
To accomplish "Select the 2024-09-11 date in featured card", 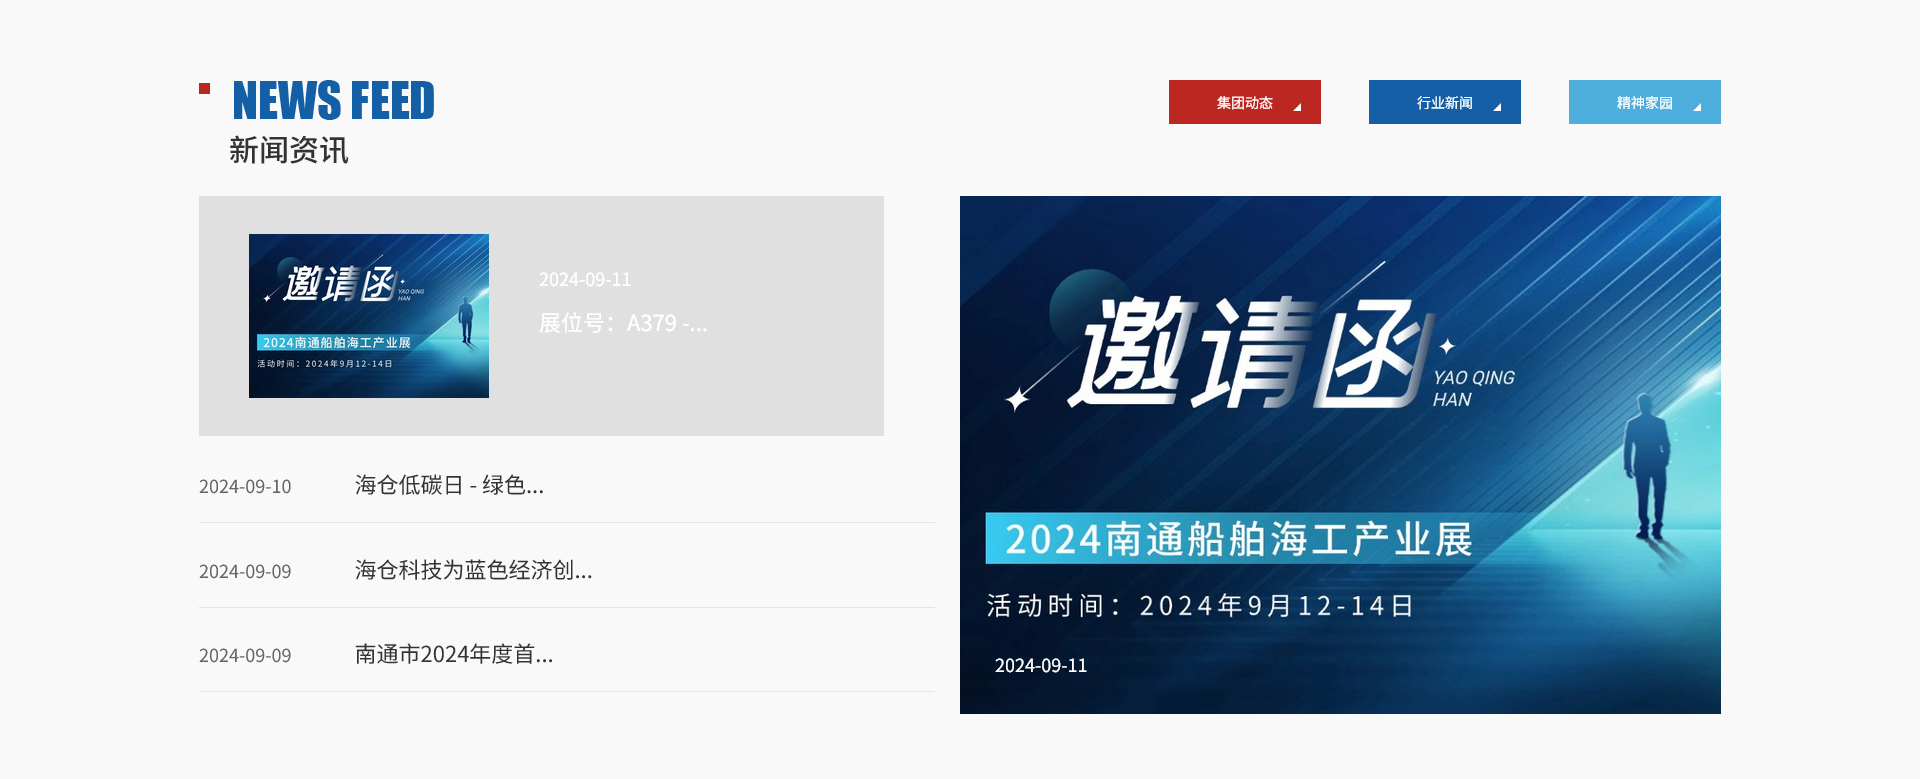I will (585, 280).
